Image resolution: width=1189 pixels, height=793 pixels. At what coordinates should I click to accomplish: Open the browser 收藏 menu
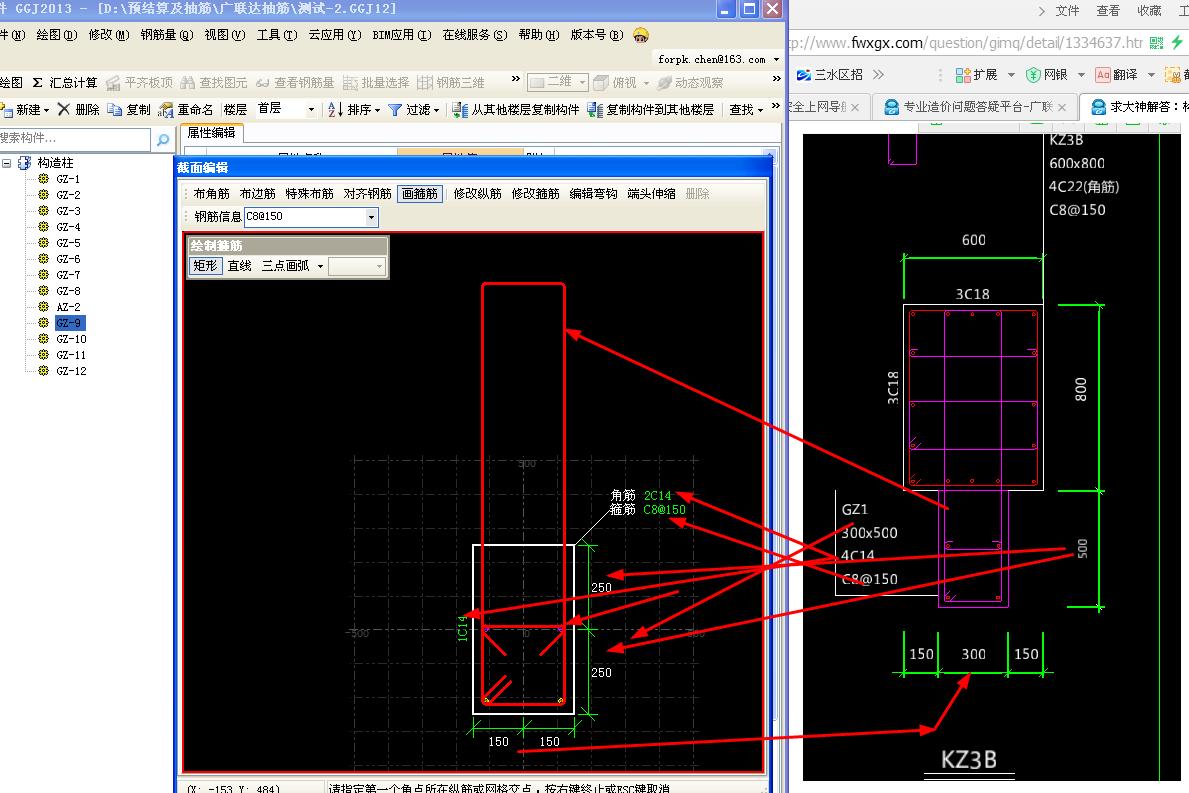(1149, 11)
